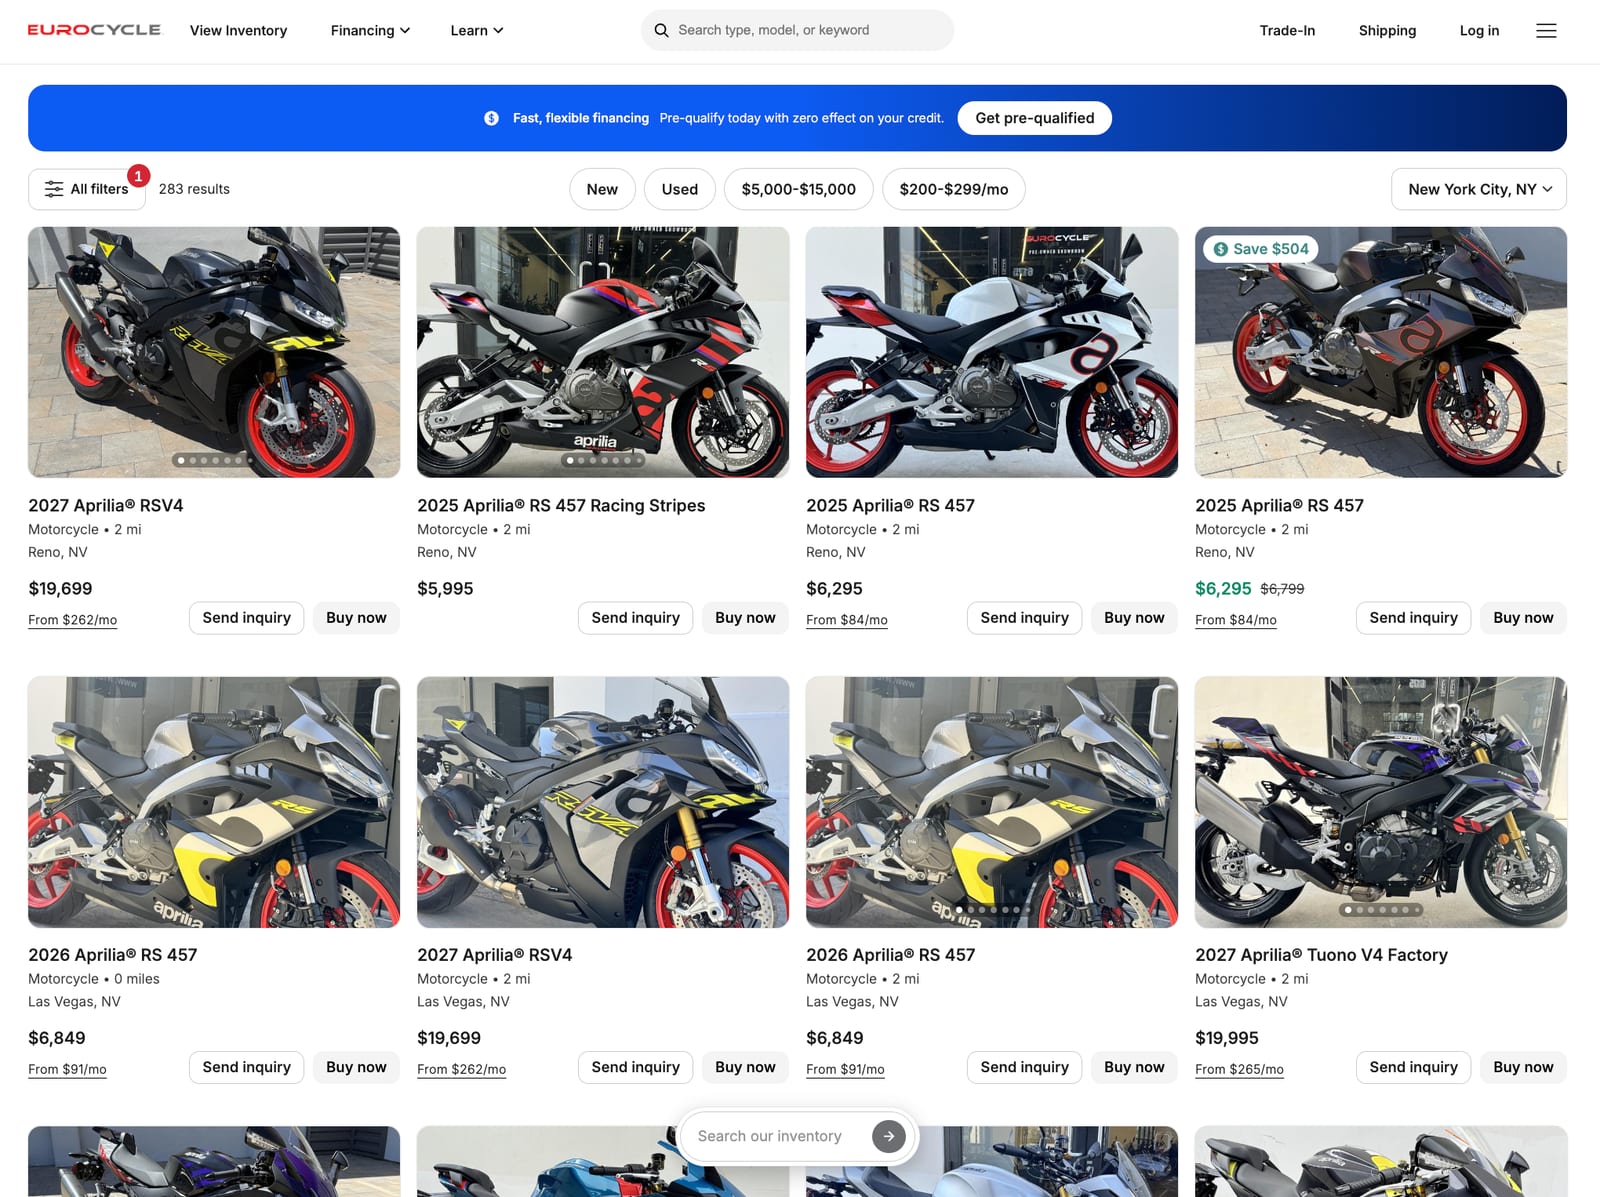Expand the Learn dropdown menu
Viewport: 1600px width, 1197px height.
point(476,30)
